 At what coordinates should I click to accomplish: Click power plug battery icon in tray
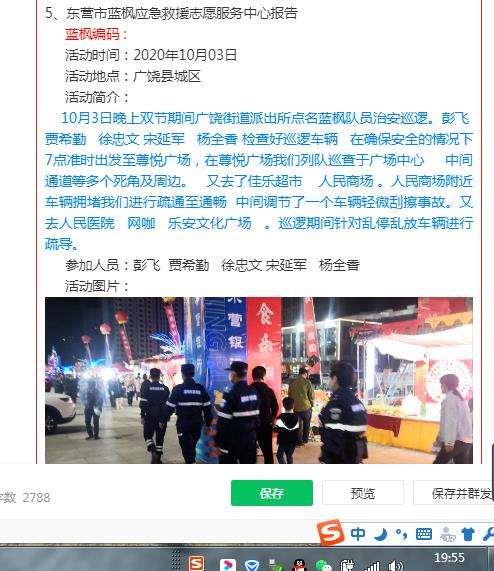[347, 566]
